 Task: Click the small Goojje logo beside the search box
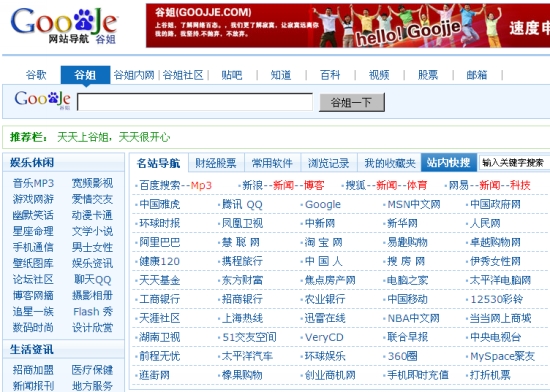pyautogui.click(x=42, y=100)
